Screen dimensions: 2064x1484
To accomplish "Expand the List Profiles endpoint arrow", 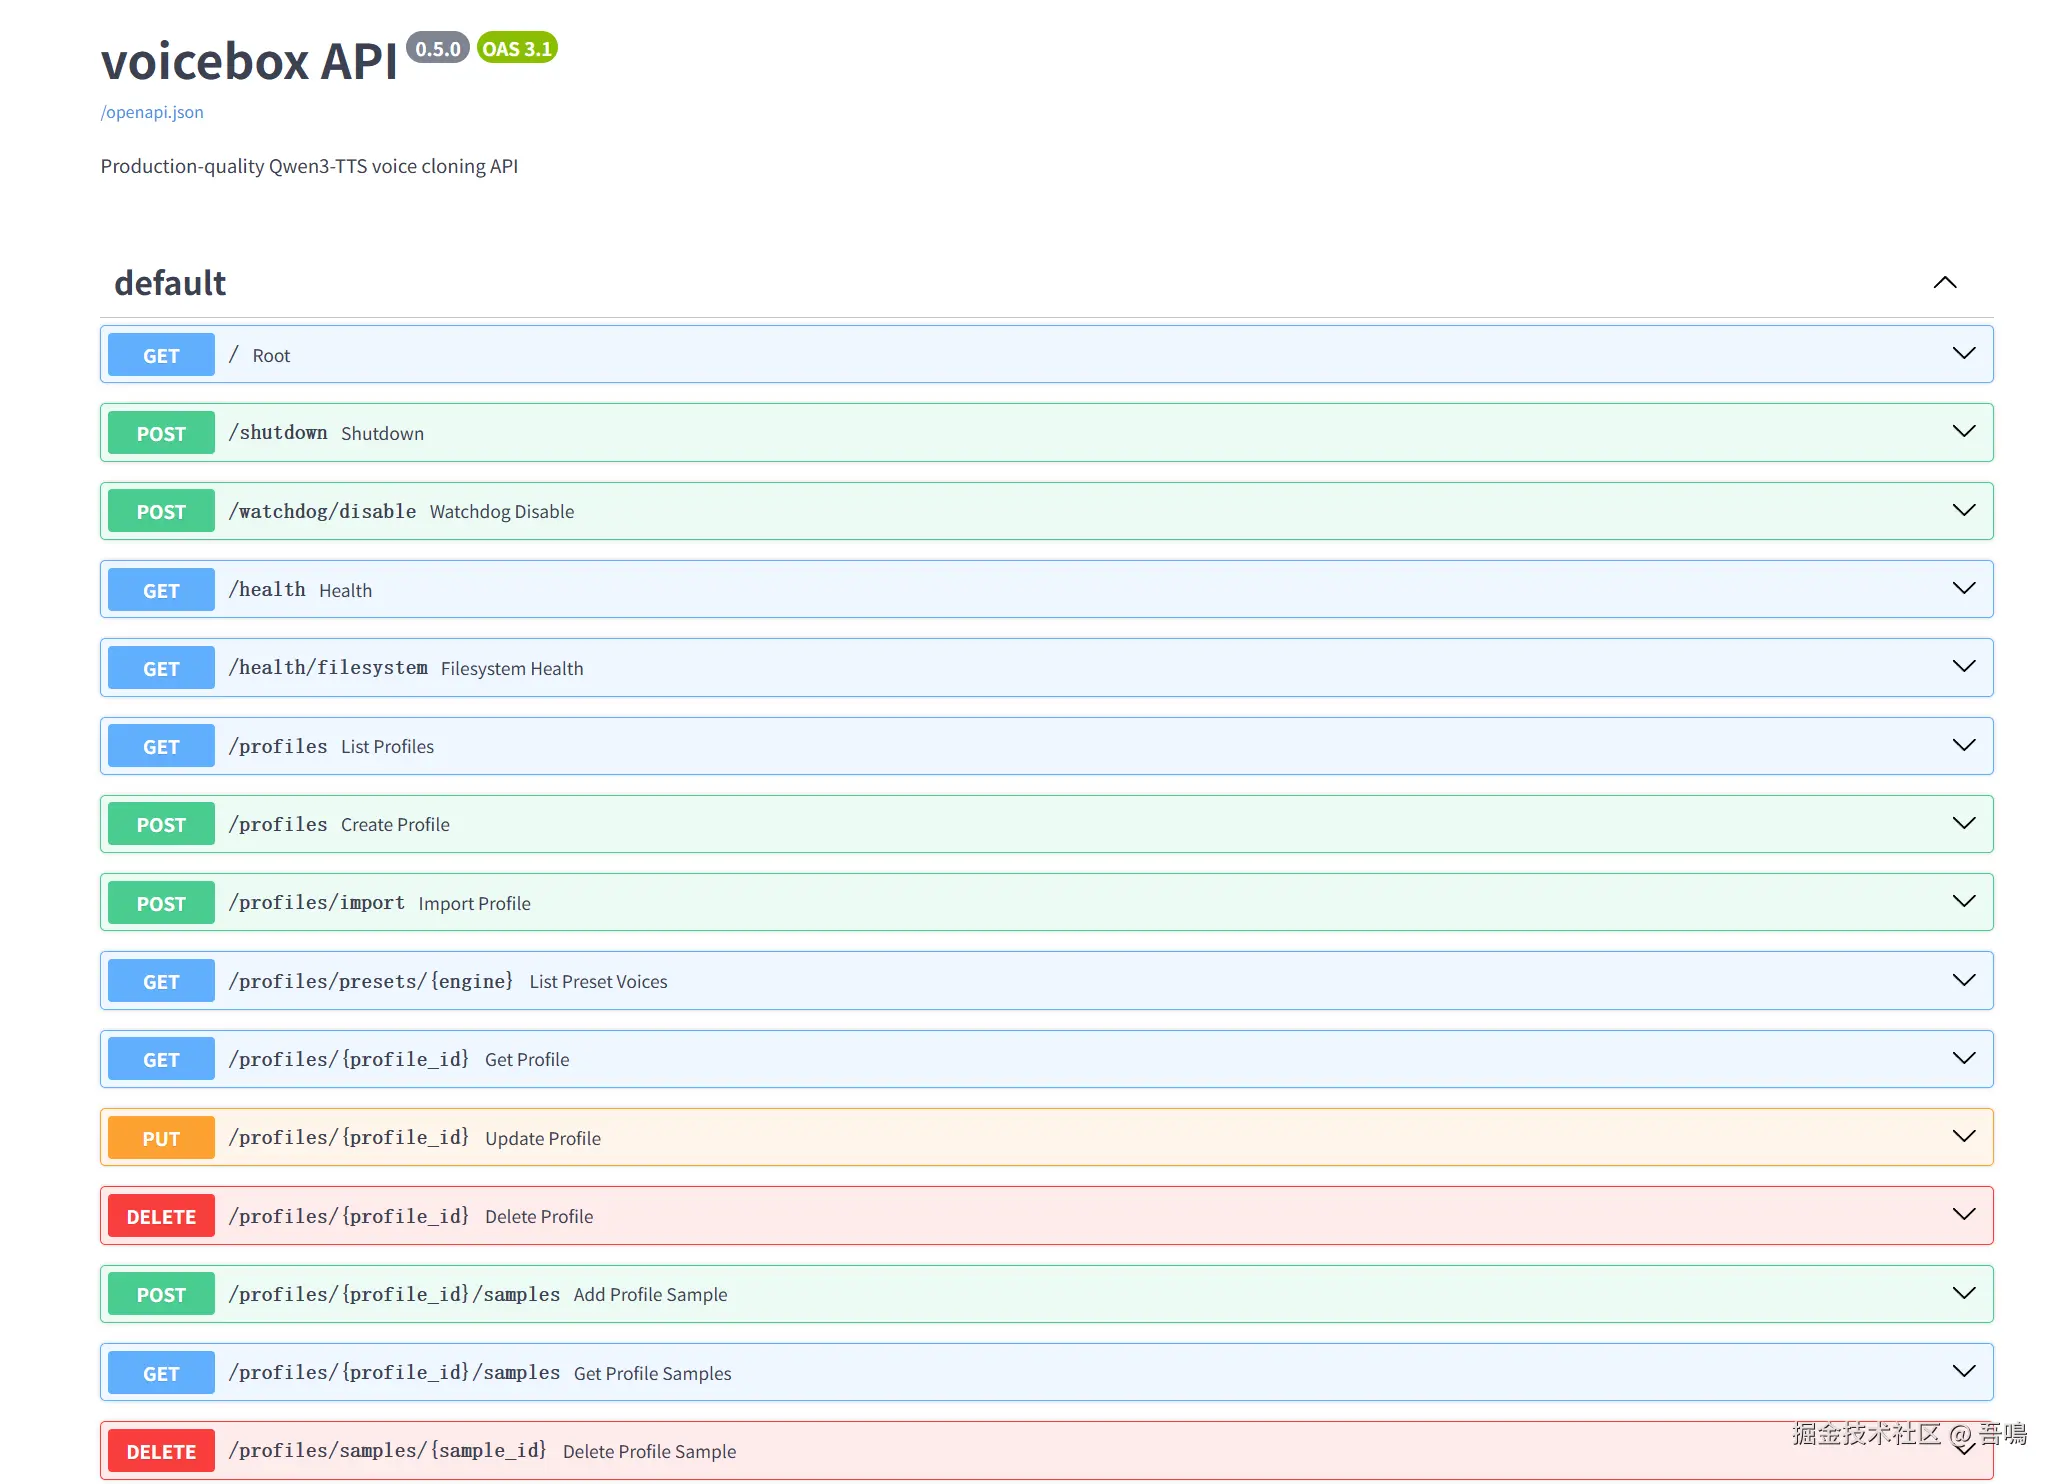I will (x=1964, y=746).
